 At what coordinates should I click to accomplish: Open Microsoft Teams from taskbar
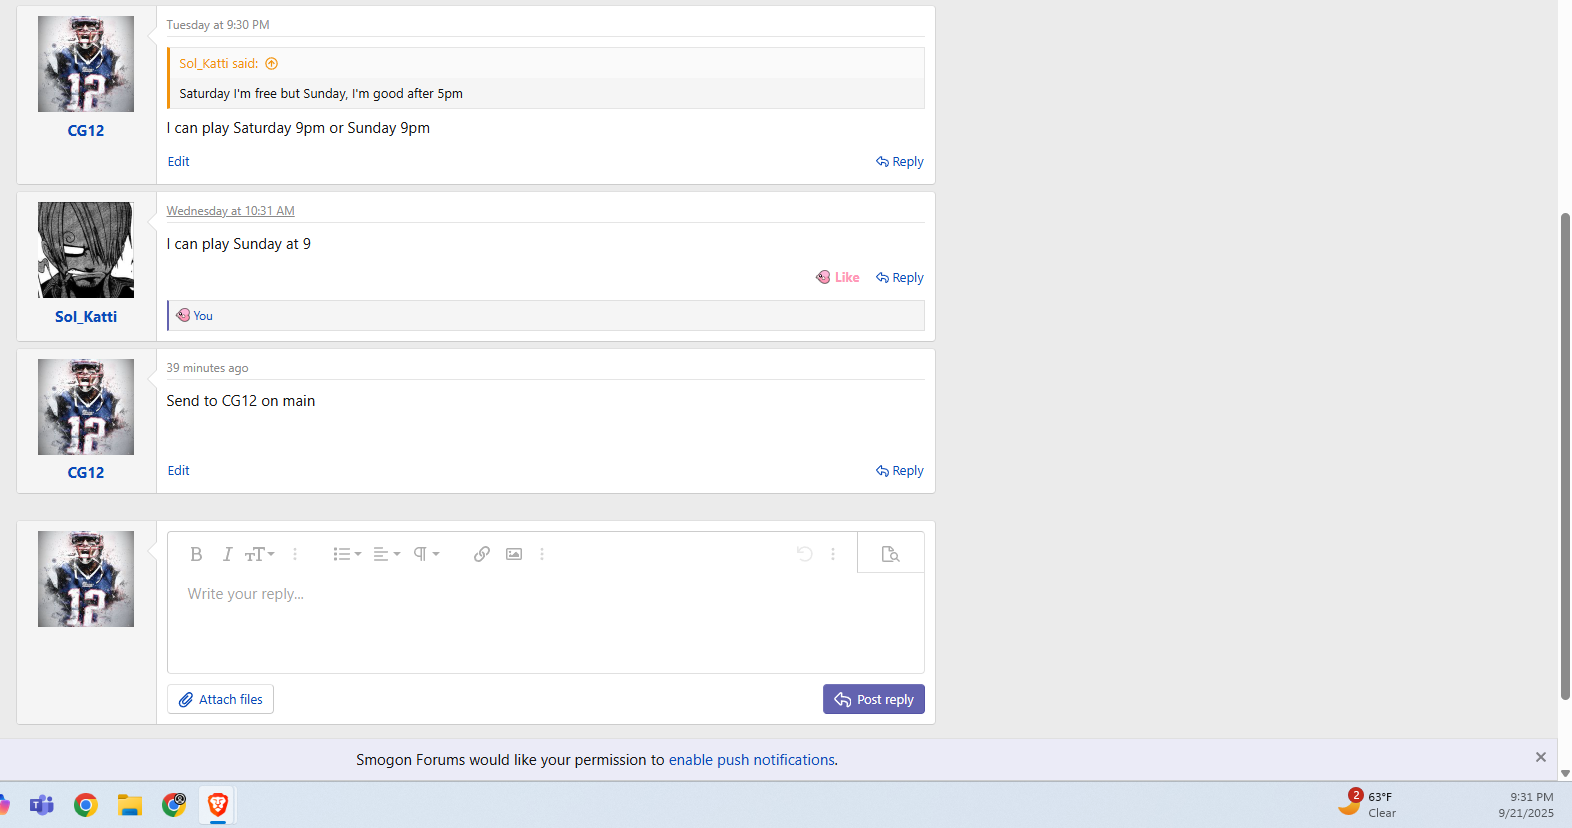(x=42, y=805)
